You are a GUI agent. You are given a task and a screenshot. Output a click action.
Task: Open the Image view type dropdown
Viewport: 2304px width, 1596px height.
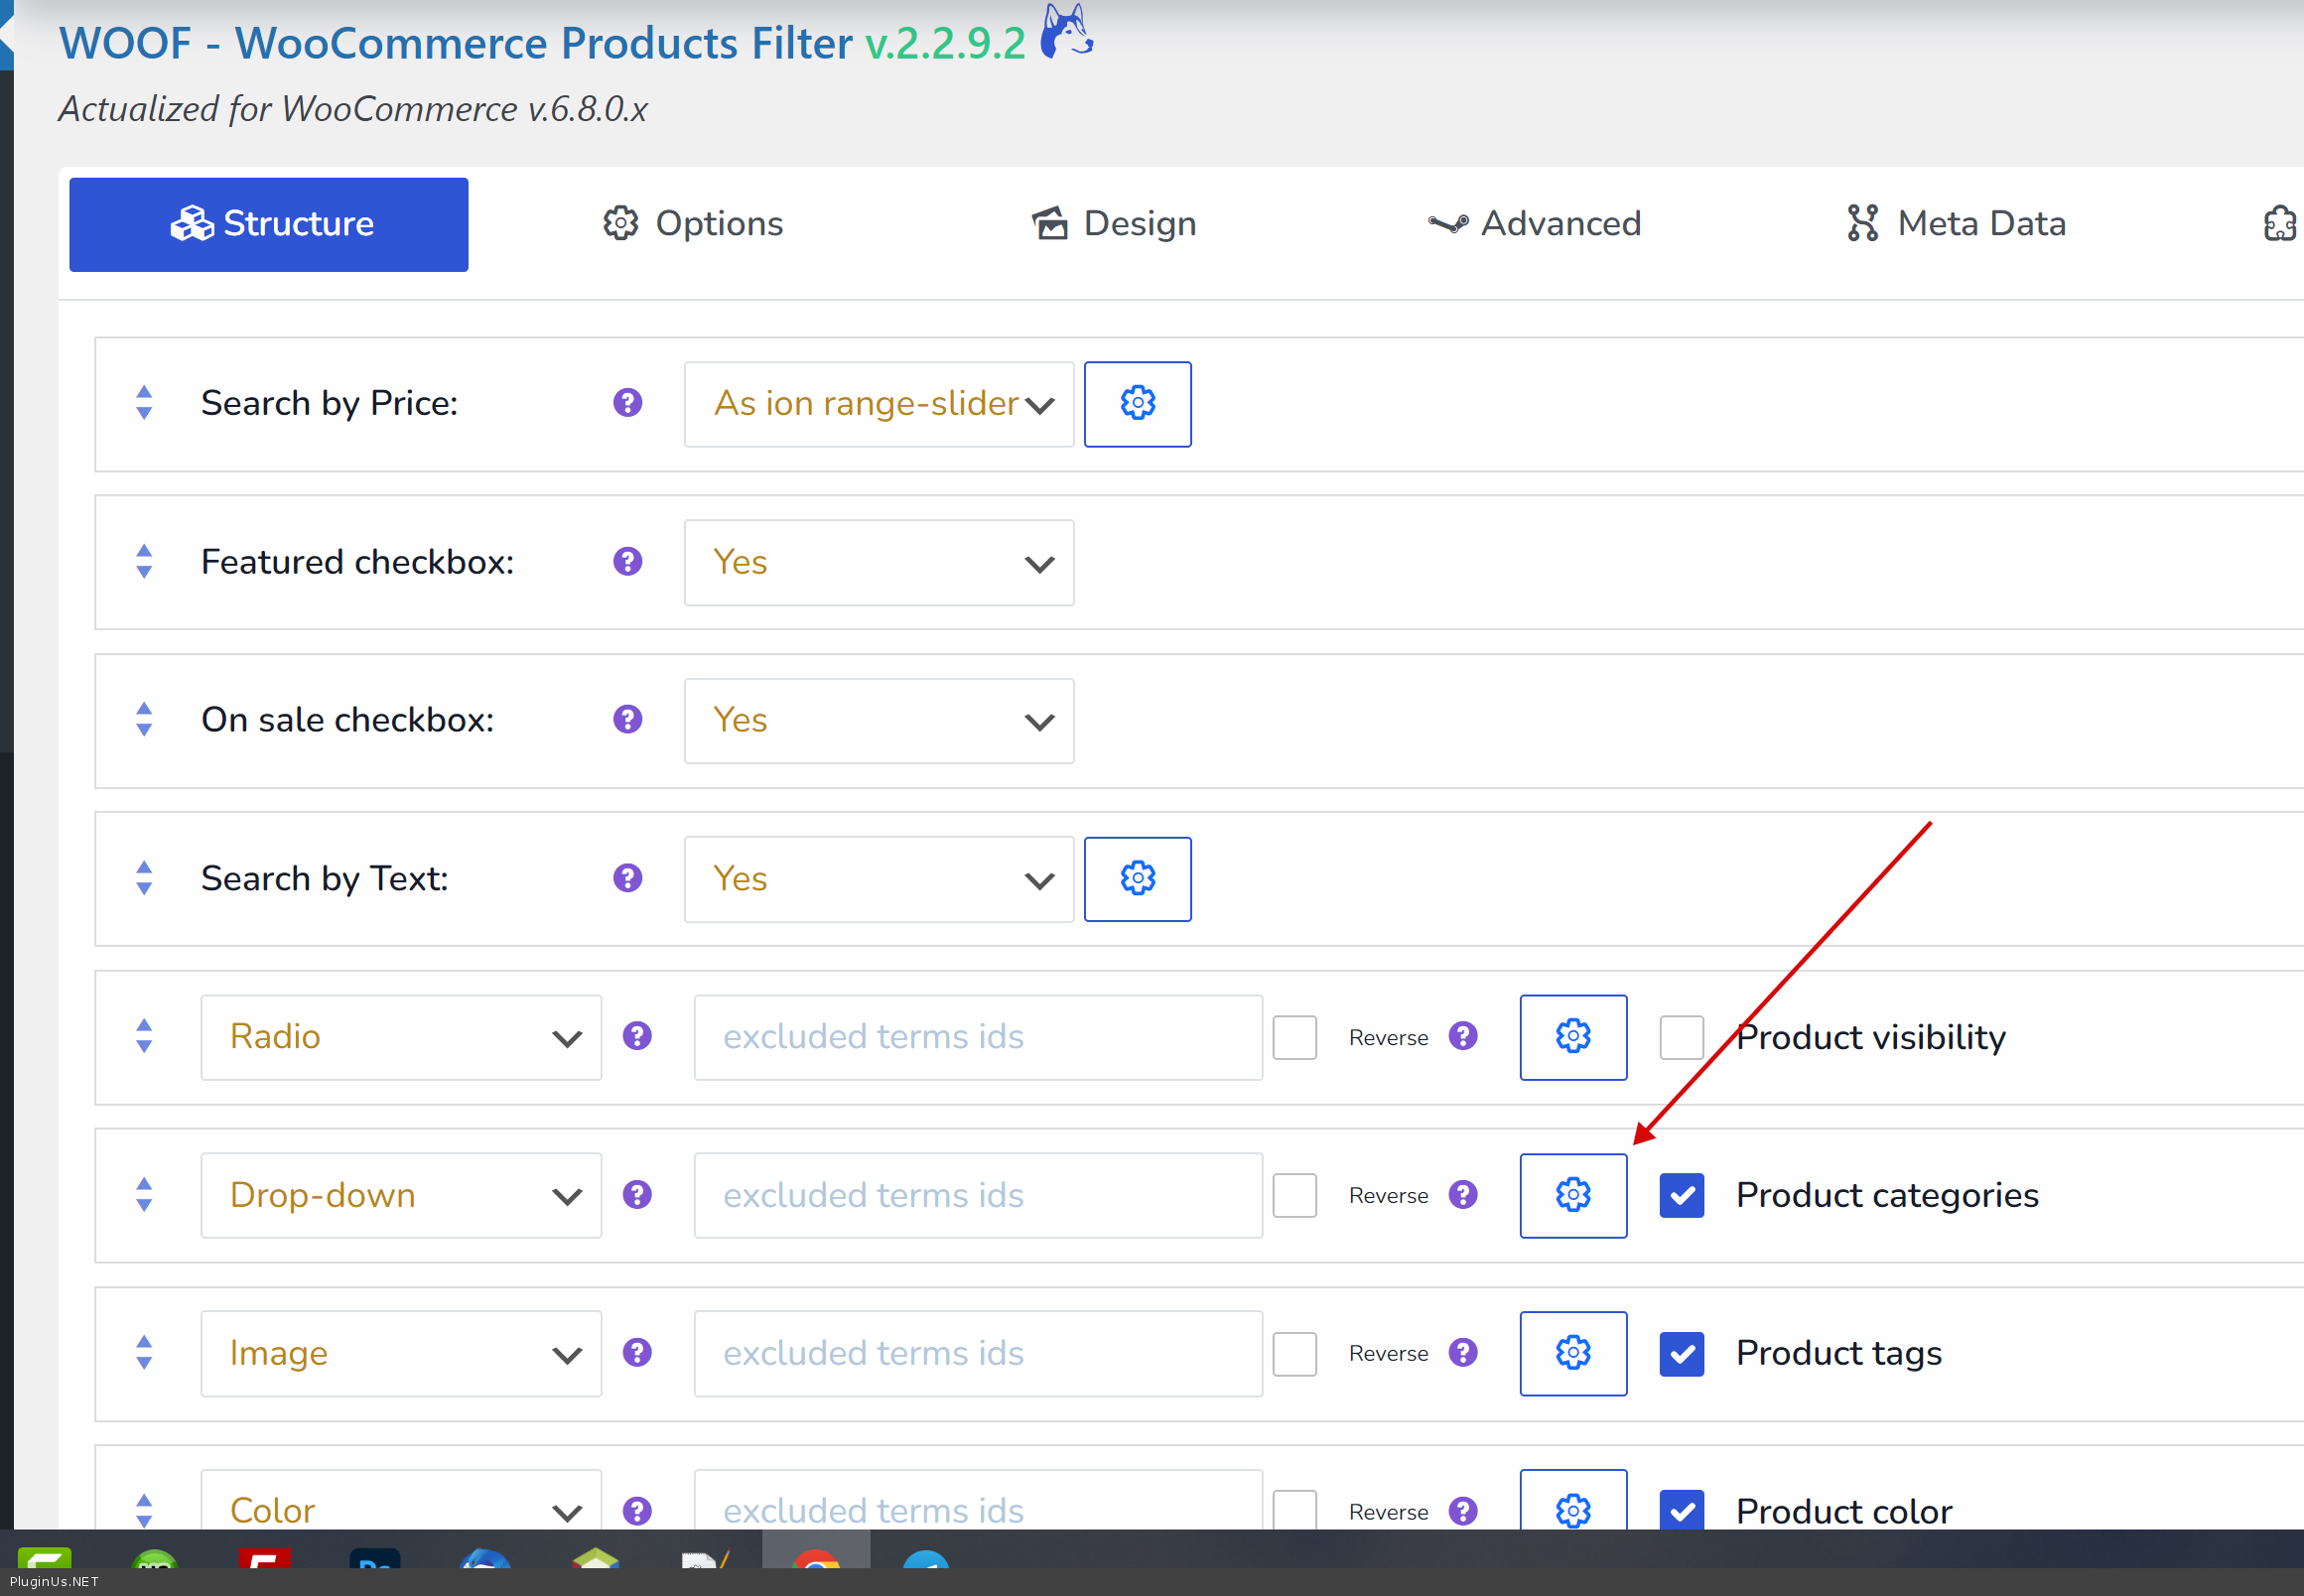pos(401,1353)
